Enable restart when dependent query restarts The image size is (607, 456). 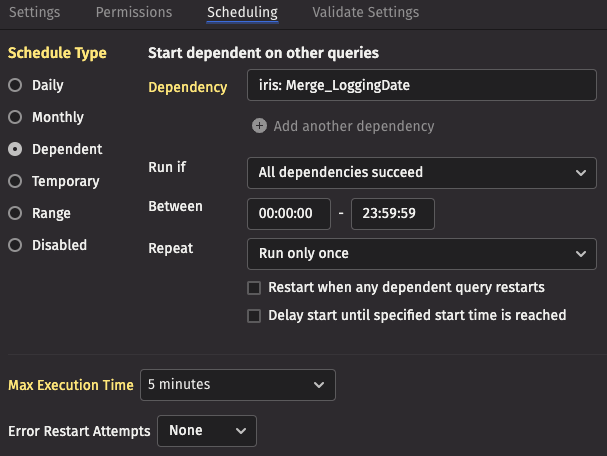255,288
